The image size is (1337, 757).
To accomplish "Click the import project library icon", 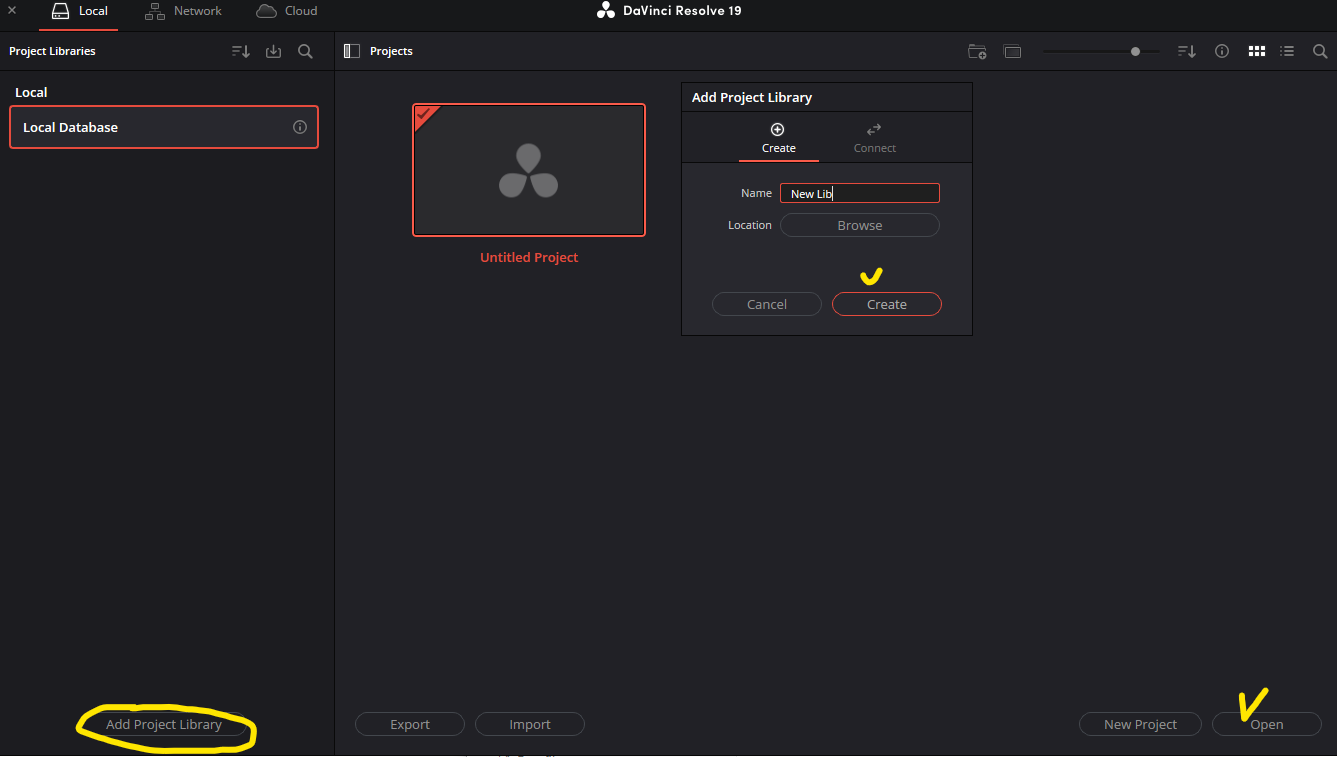I will coord(273,51).
